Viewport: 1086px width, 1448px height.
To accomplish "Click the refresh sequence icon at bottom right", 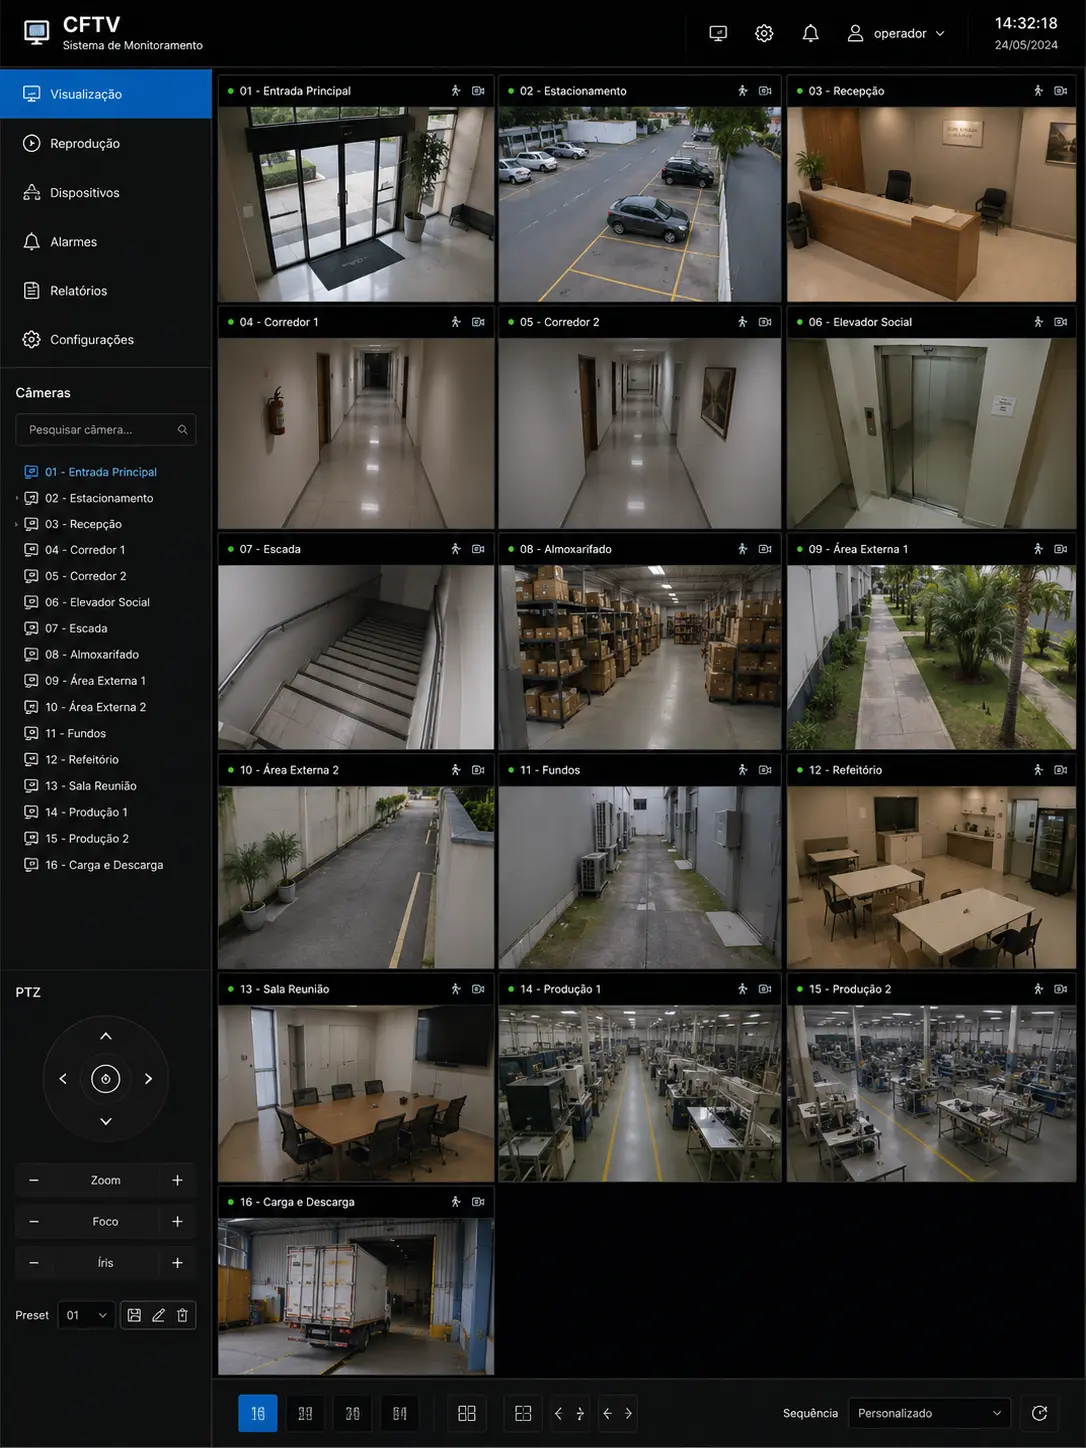I will [x=1039, y=1413].
